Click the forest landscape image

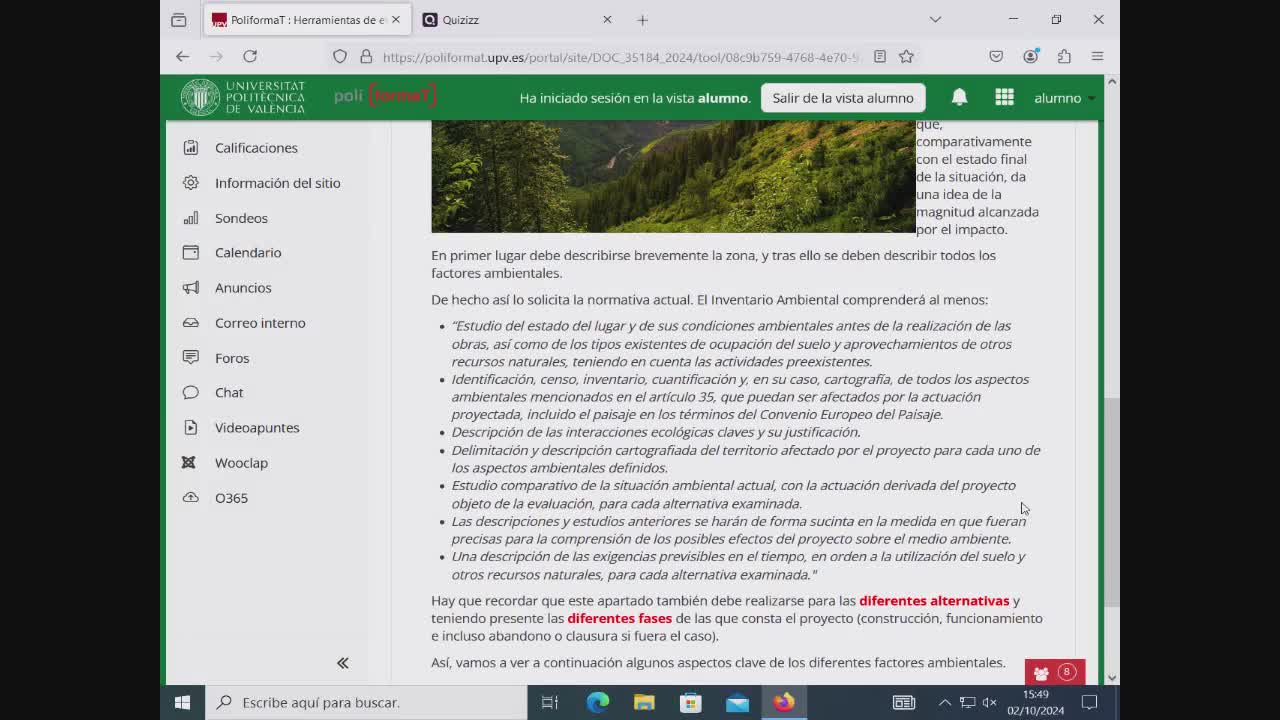(673, 176)
